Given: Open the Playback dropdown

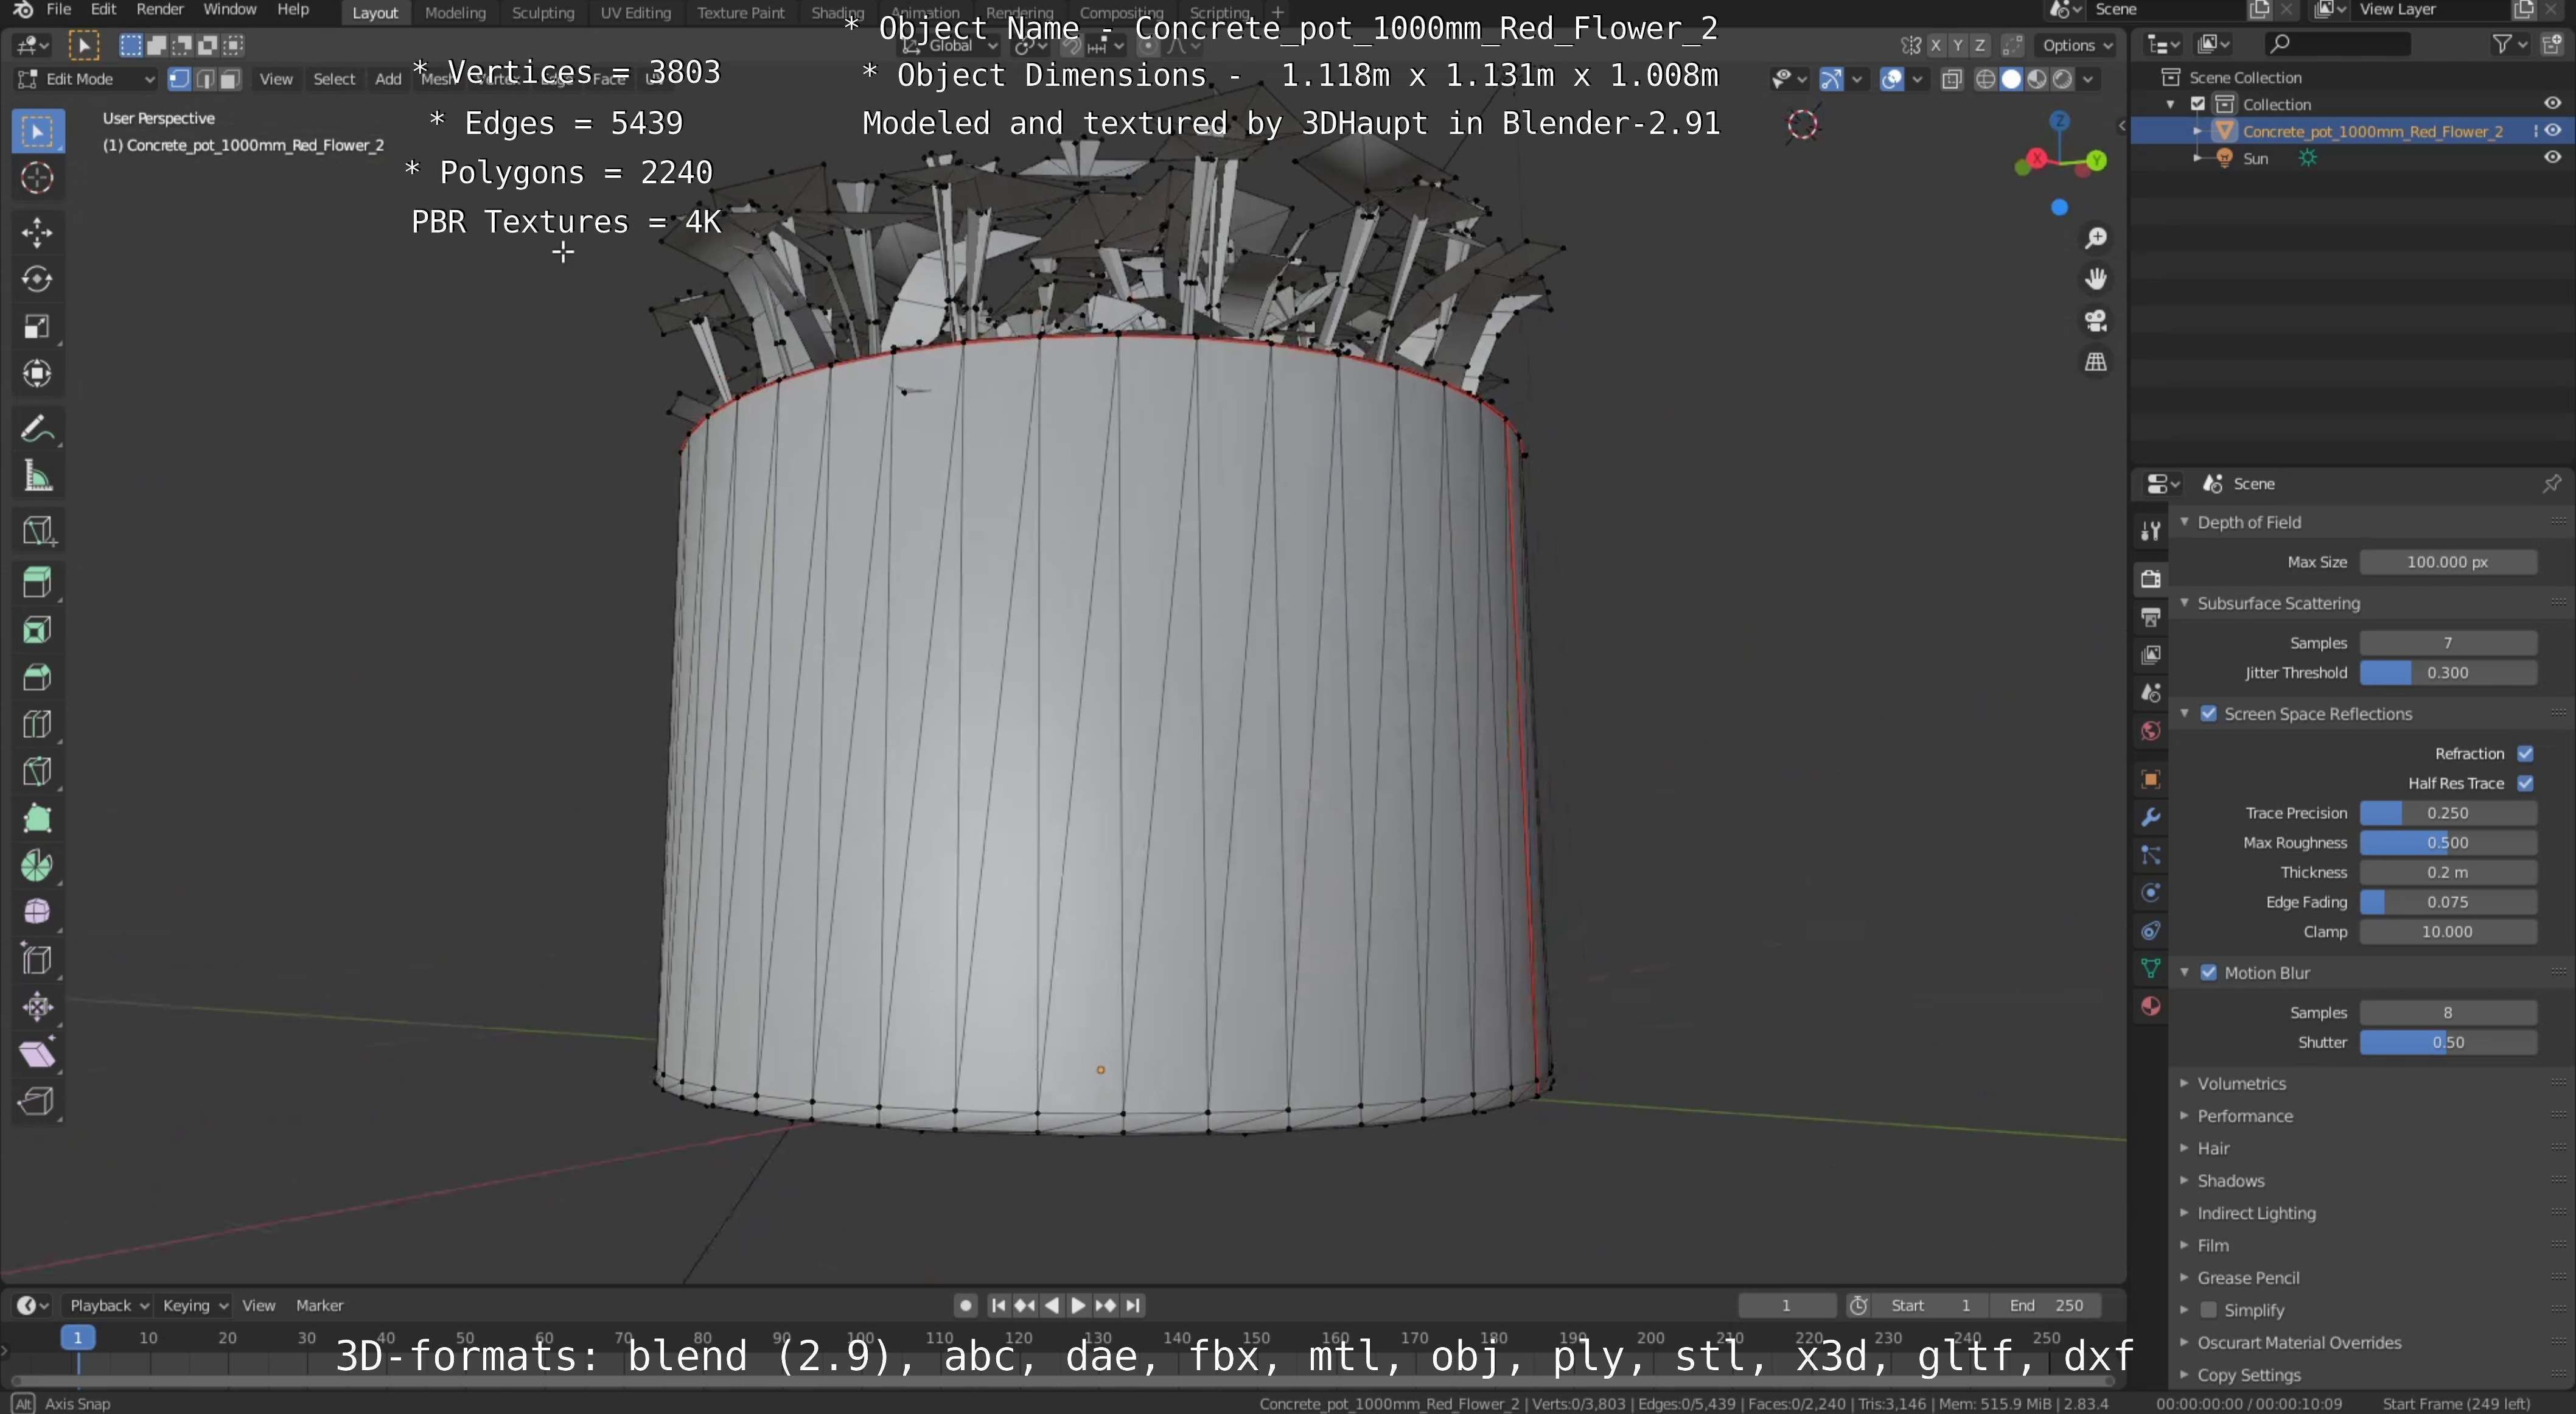Looking at the screenshot, I should (109, 1305).
